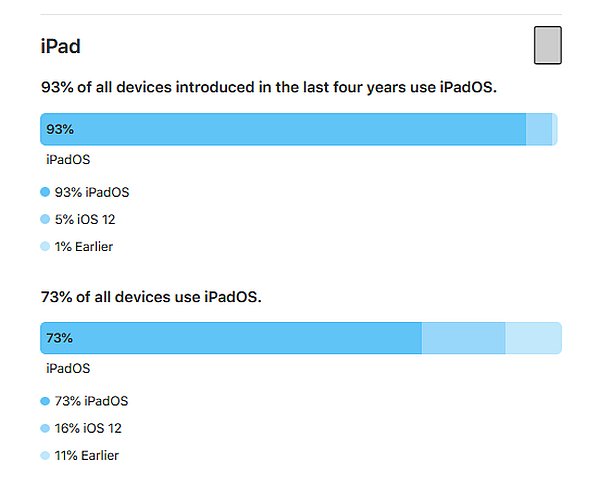
Task: Click the 11% Earlier legend dot
Action: pos(45,455)
